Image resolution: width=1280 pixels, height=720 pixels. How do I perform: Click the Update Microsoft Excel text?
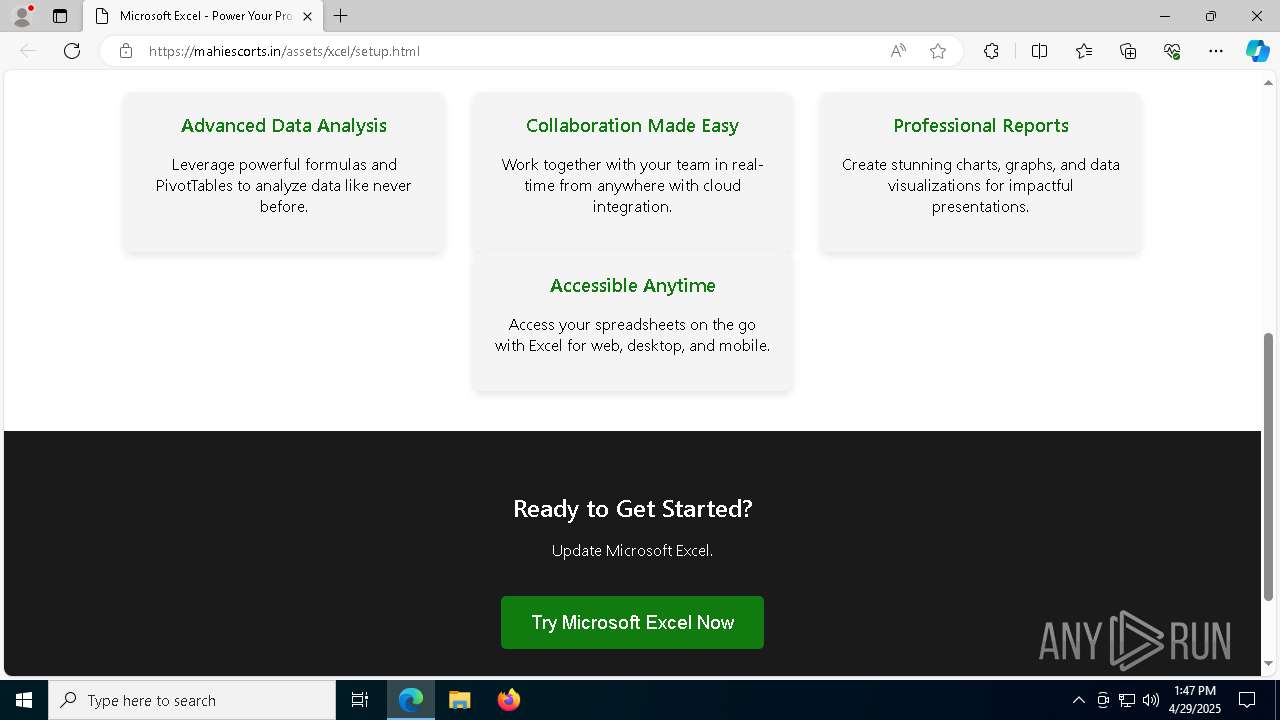(632, 550)
